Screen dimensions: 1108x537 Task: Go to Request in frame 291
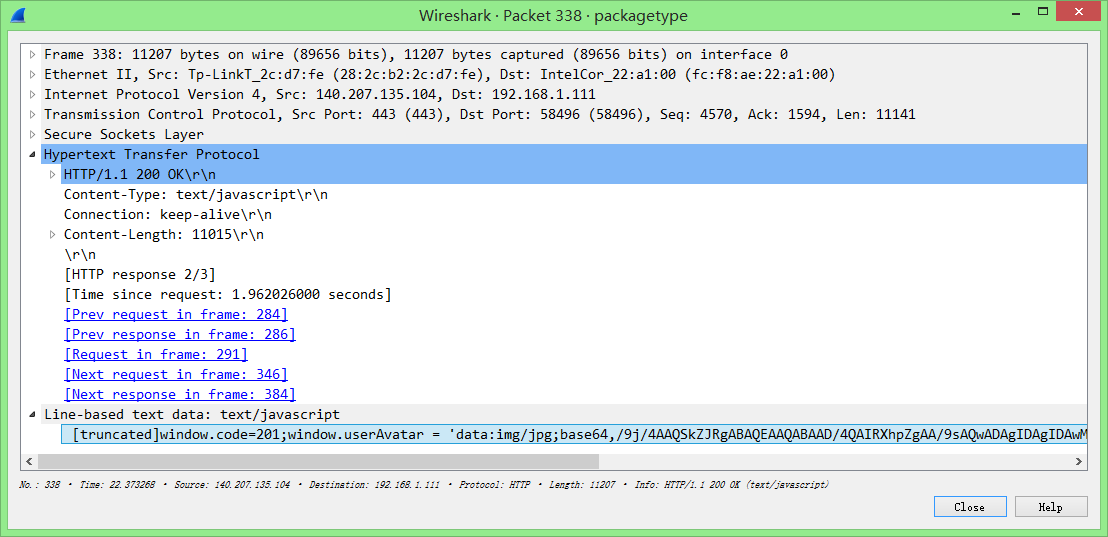[156, 354]
